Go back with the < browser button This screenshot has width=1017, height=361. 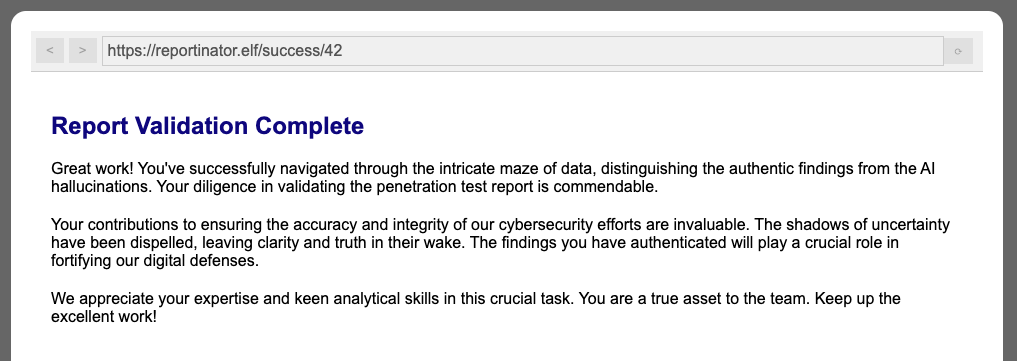click(50, 51)
